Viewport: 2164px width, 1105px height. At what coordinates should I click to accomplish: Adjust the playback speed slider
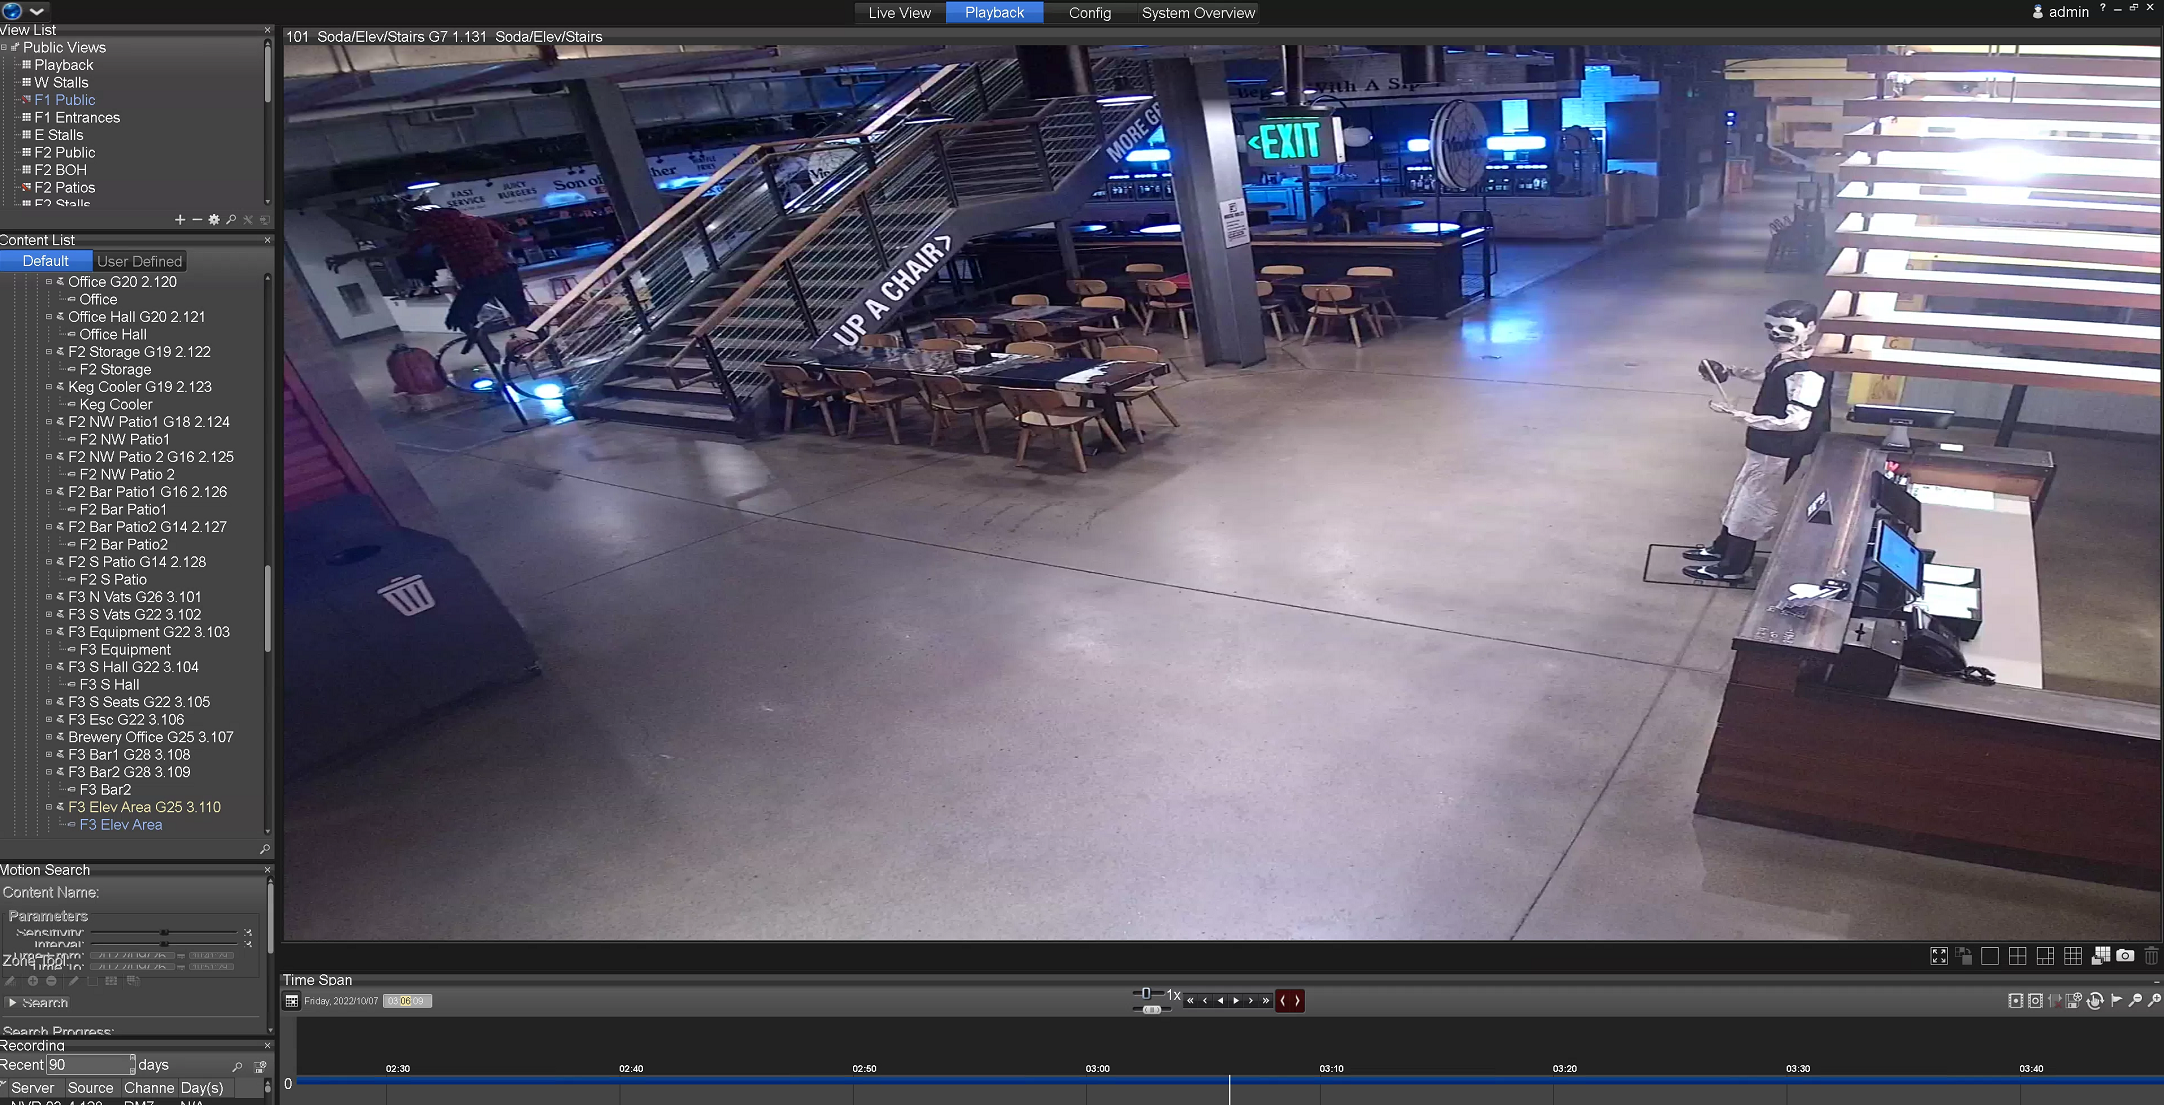[1146, 993]
